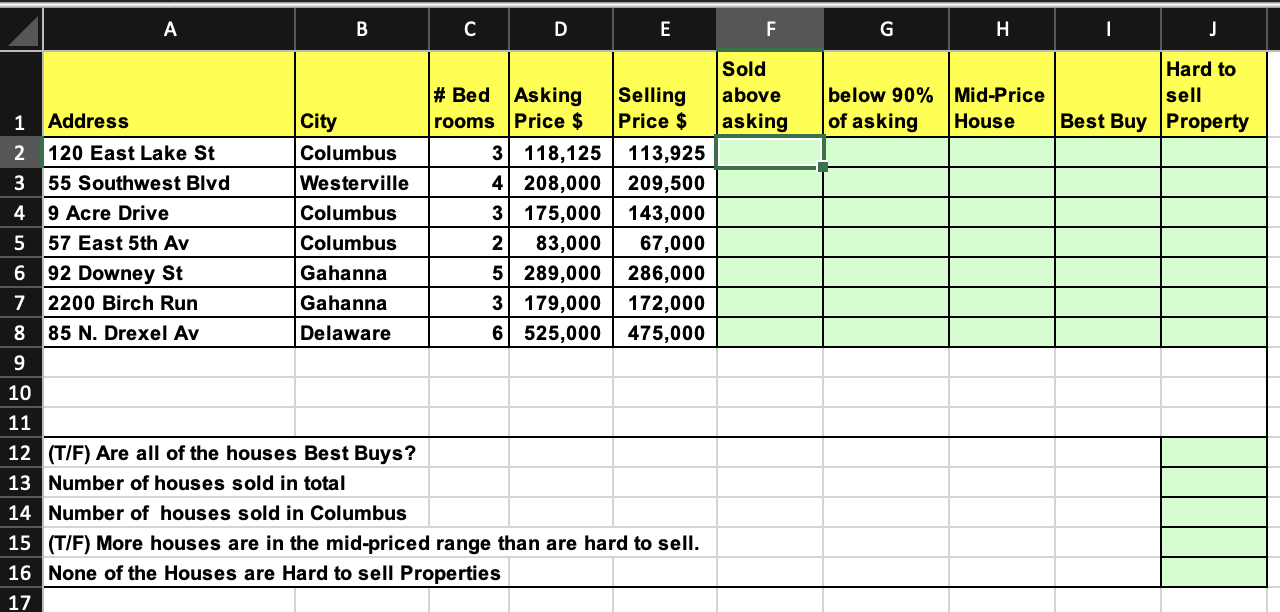Click row 12 header number
This screenshot has height=612, width=1280.
[x=20, y=453]
